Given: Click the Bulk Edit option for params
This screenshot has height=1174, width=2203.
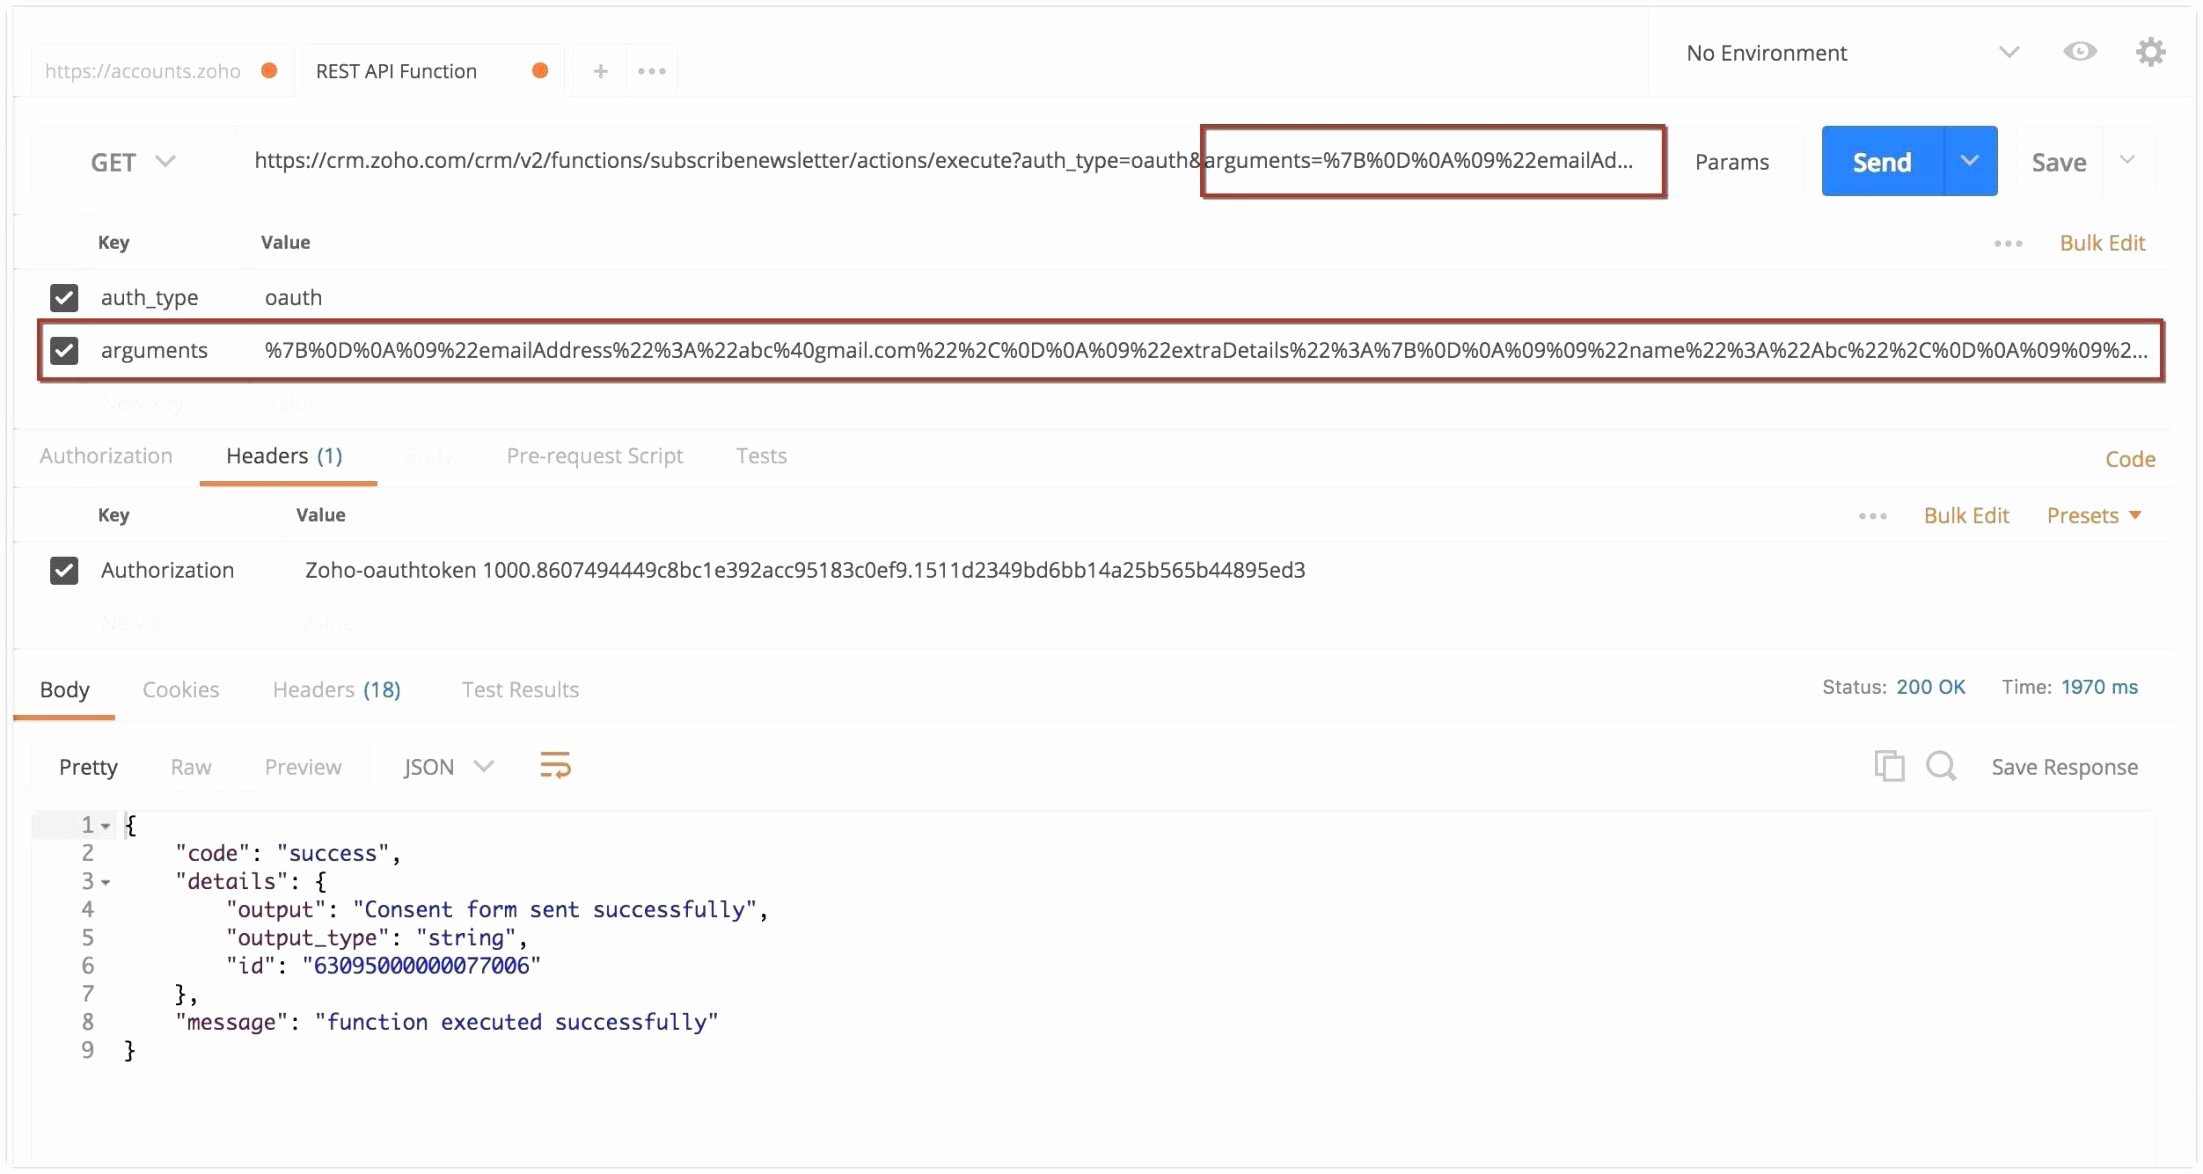Looking at the screenshot, I should (x=2098, y=243).
